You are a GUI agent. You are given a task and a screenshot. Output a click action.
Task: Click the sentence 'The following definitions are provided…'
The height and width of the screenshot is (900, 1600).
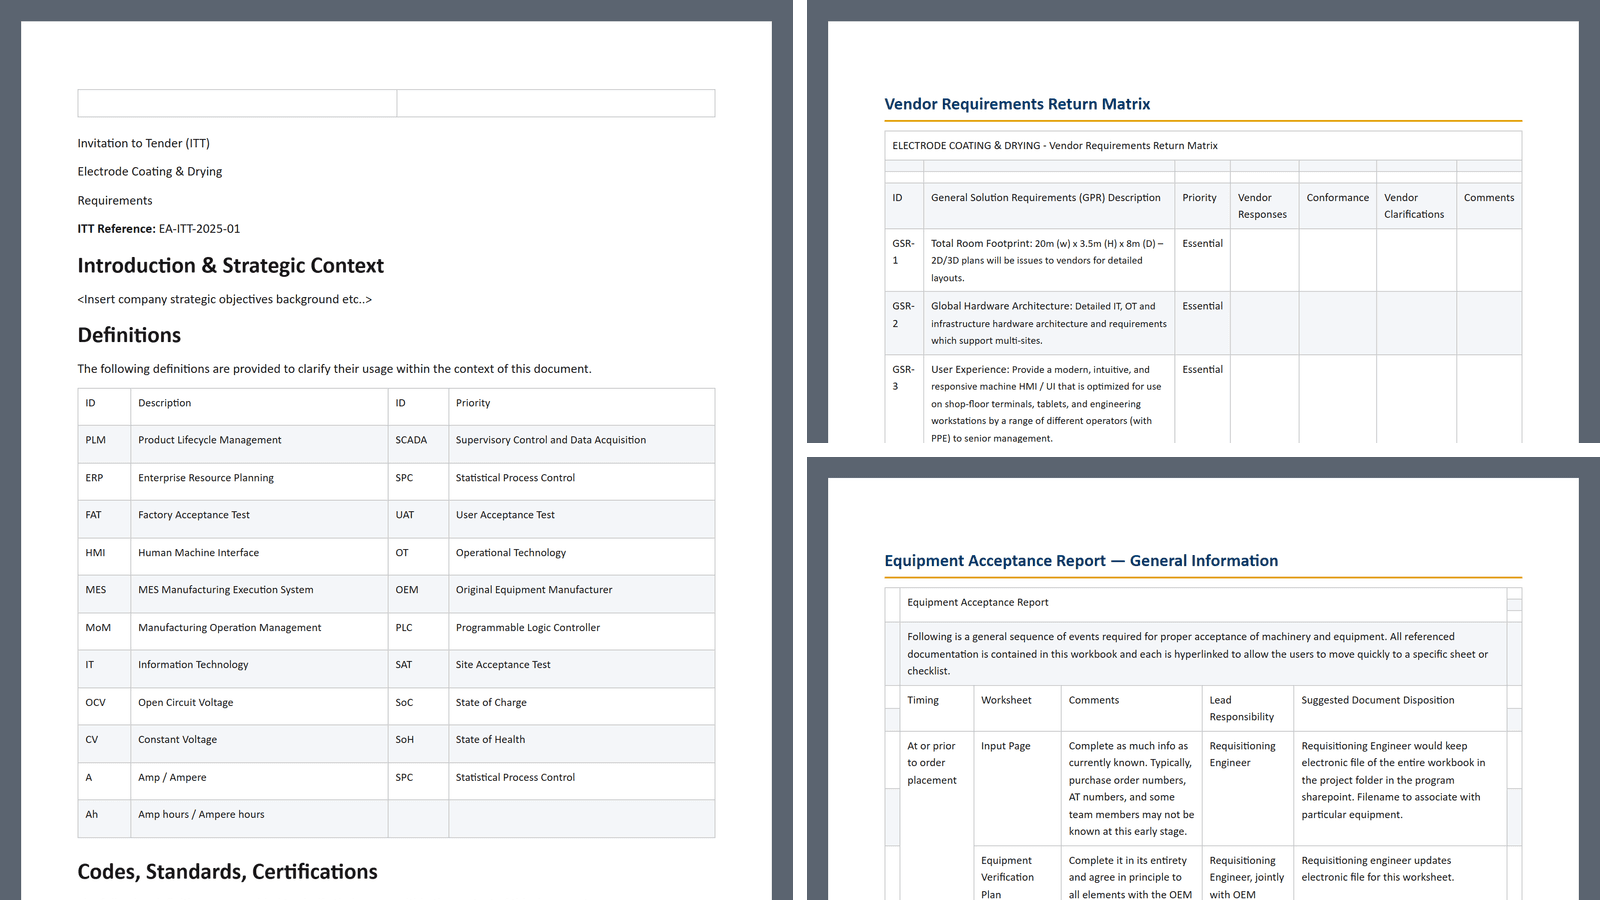[334, 368]
